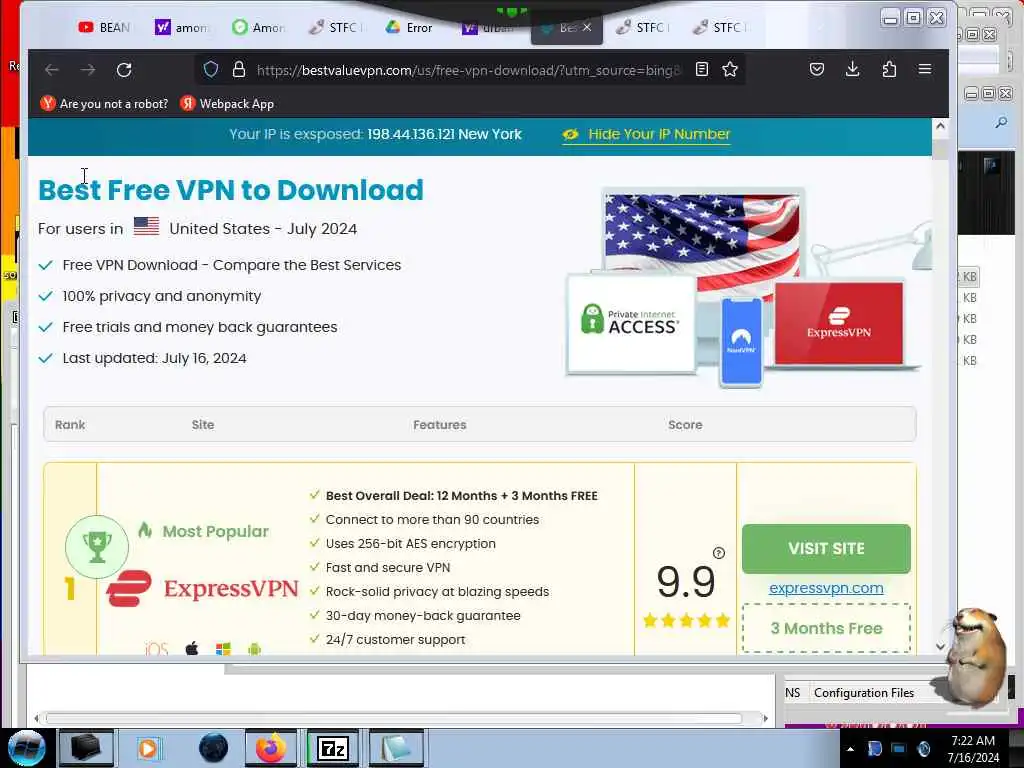
Task: Click the Private Internet Access logo card
Action: click(631, 323)
